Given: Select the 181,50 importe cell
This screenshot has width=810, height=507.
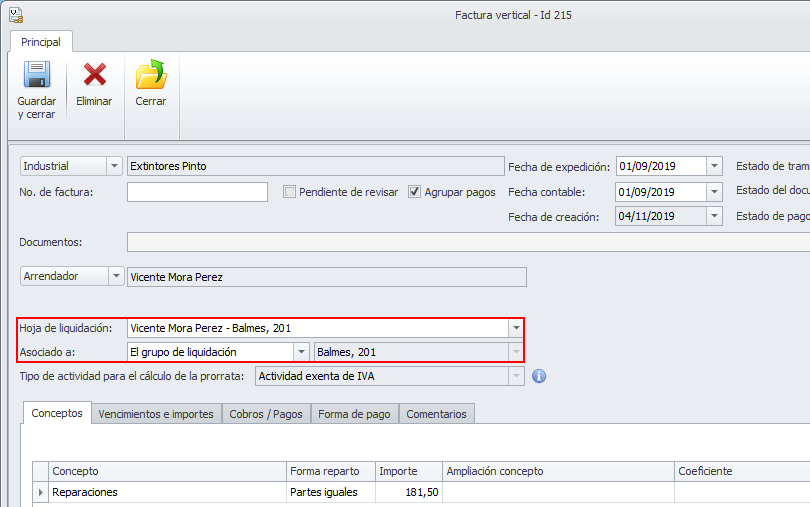Looking at the screenshot, I should click(x=409, y=492).
